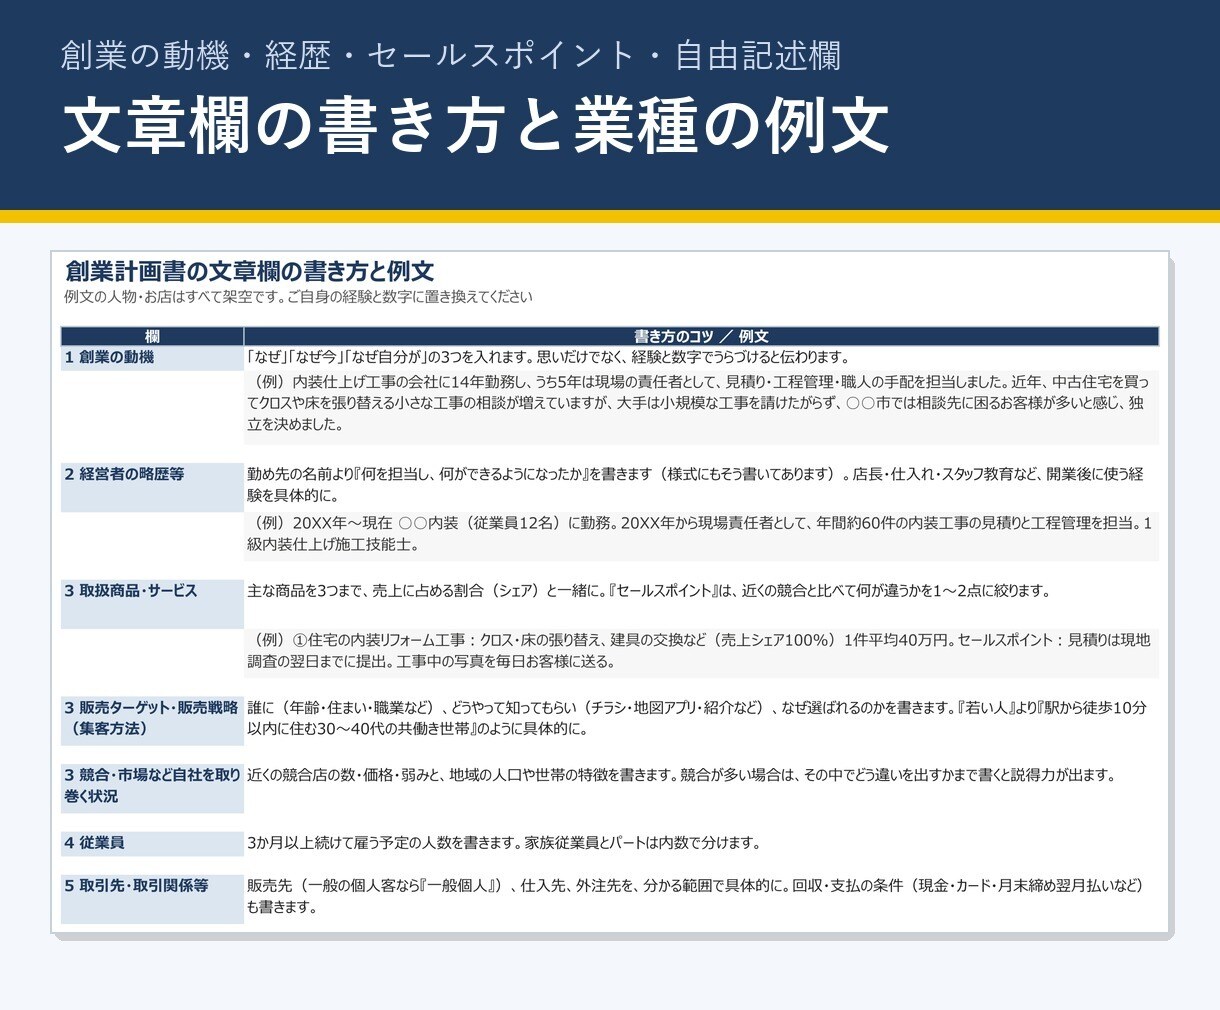This screenshot has width=1220, height=1010.
Task: Click the row label 3 販売ターゲット・販売戦略
Action: 152,719
